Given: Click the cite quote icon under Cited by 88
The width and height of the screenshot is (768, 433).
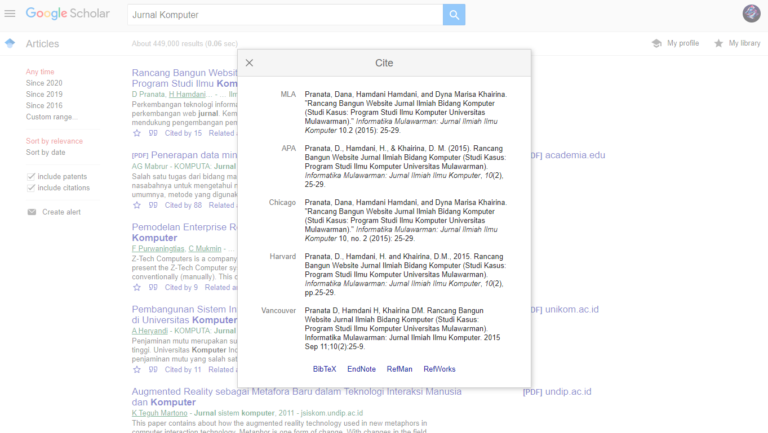Looking at the screenshot, I should point(153,205).
